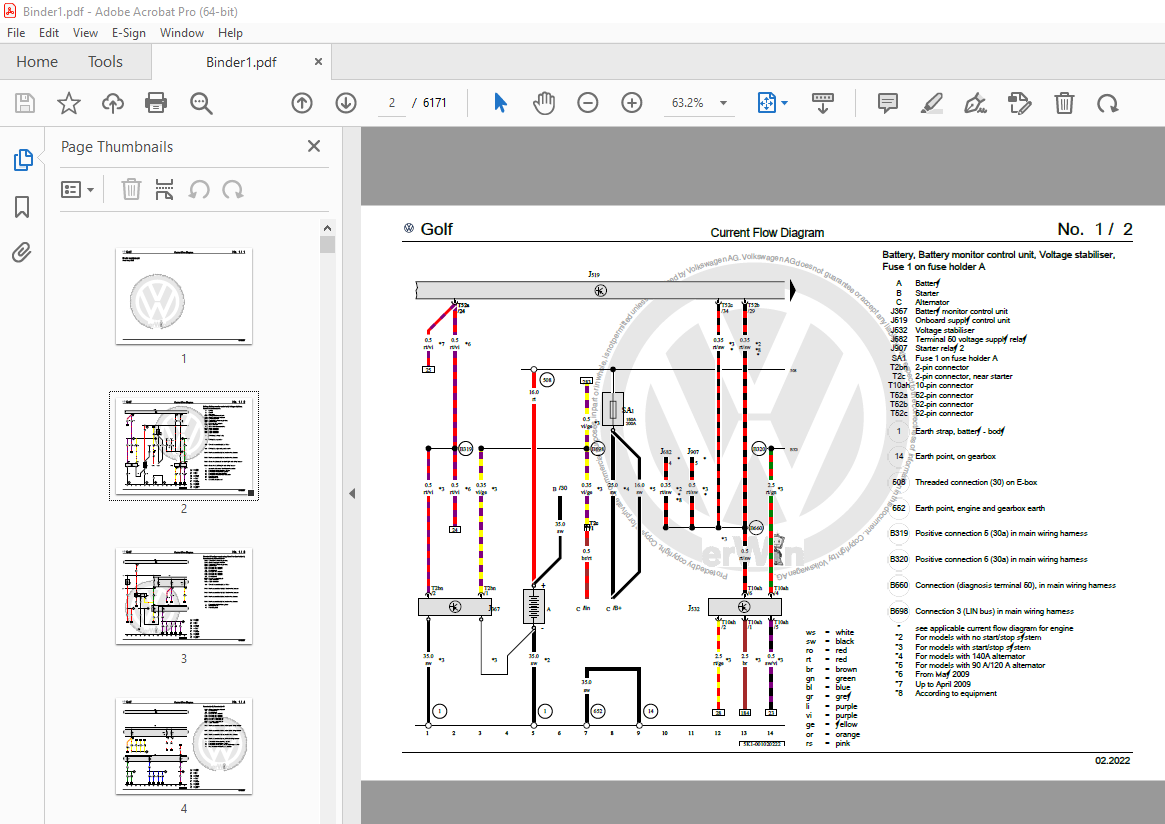
Task: Select page 2 thumbnail
Action: click(184, 446)
